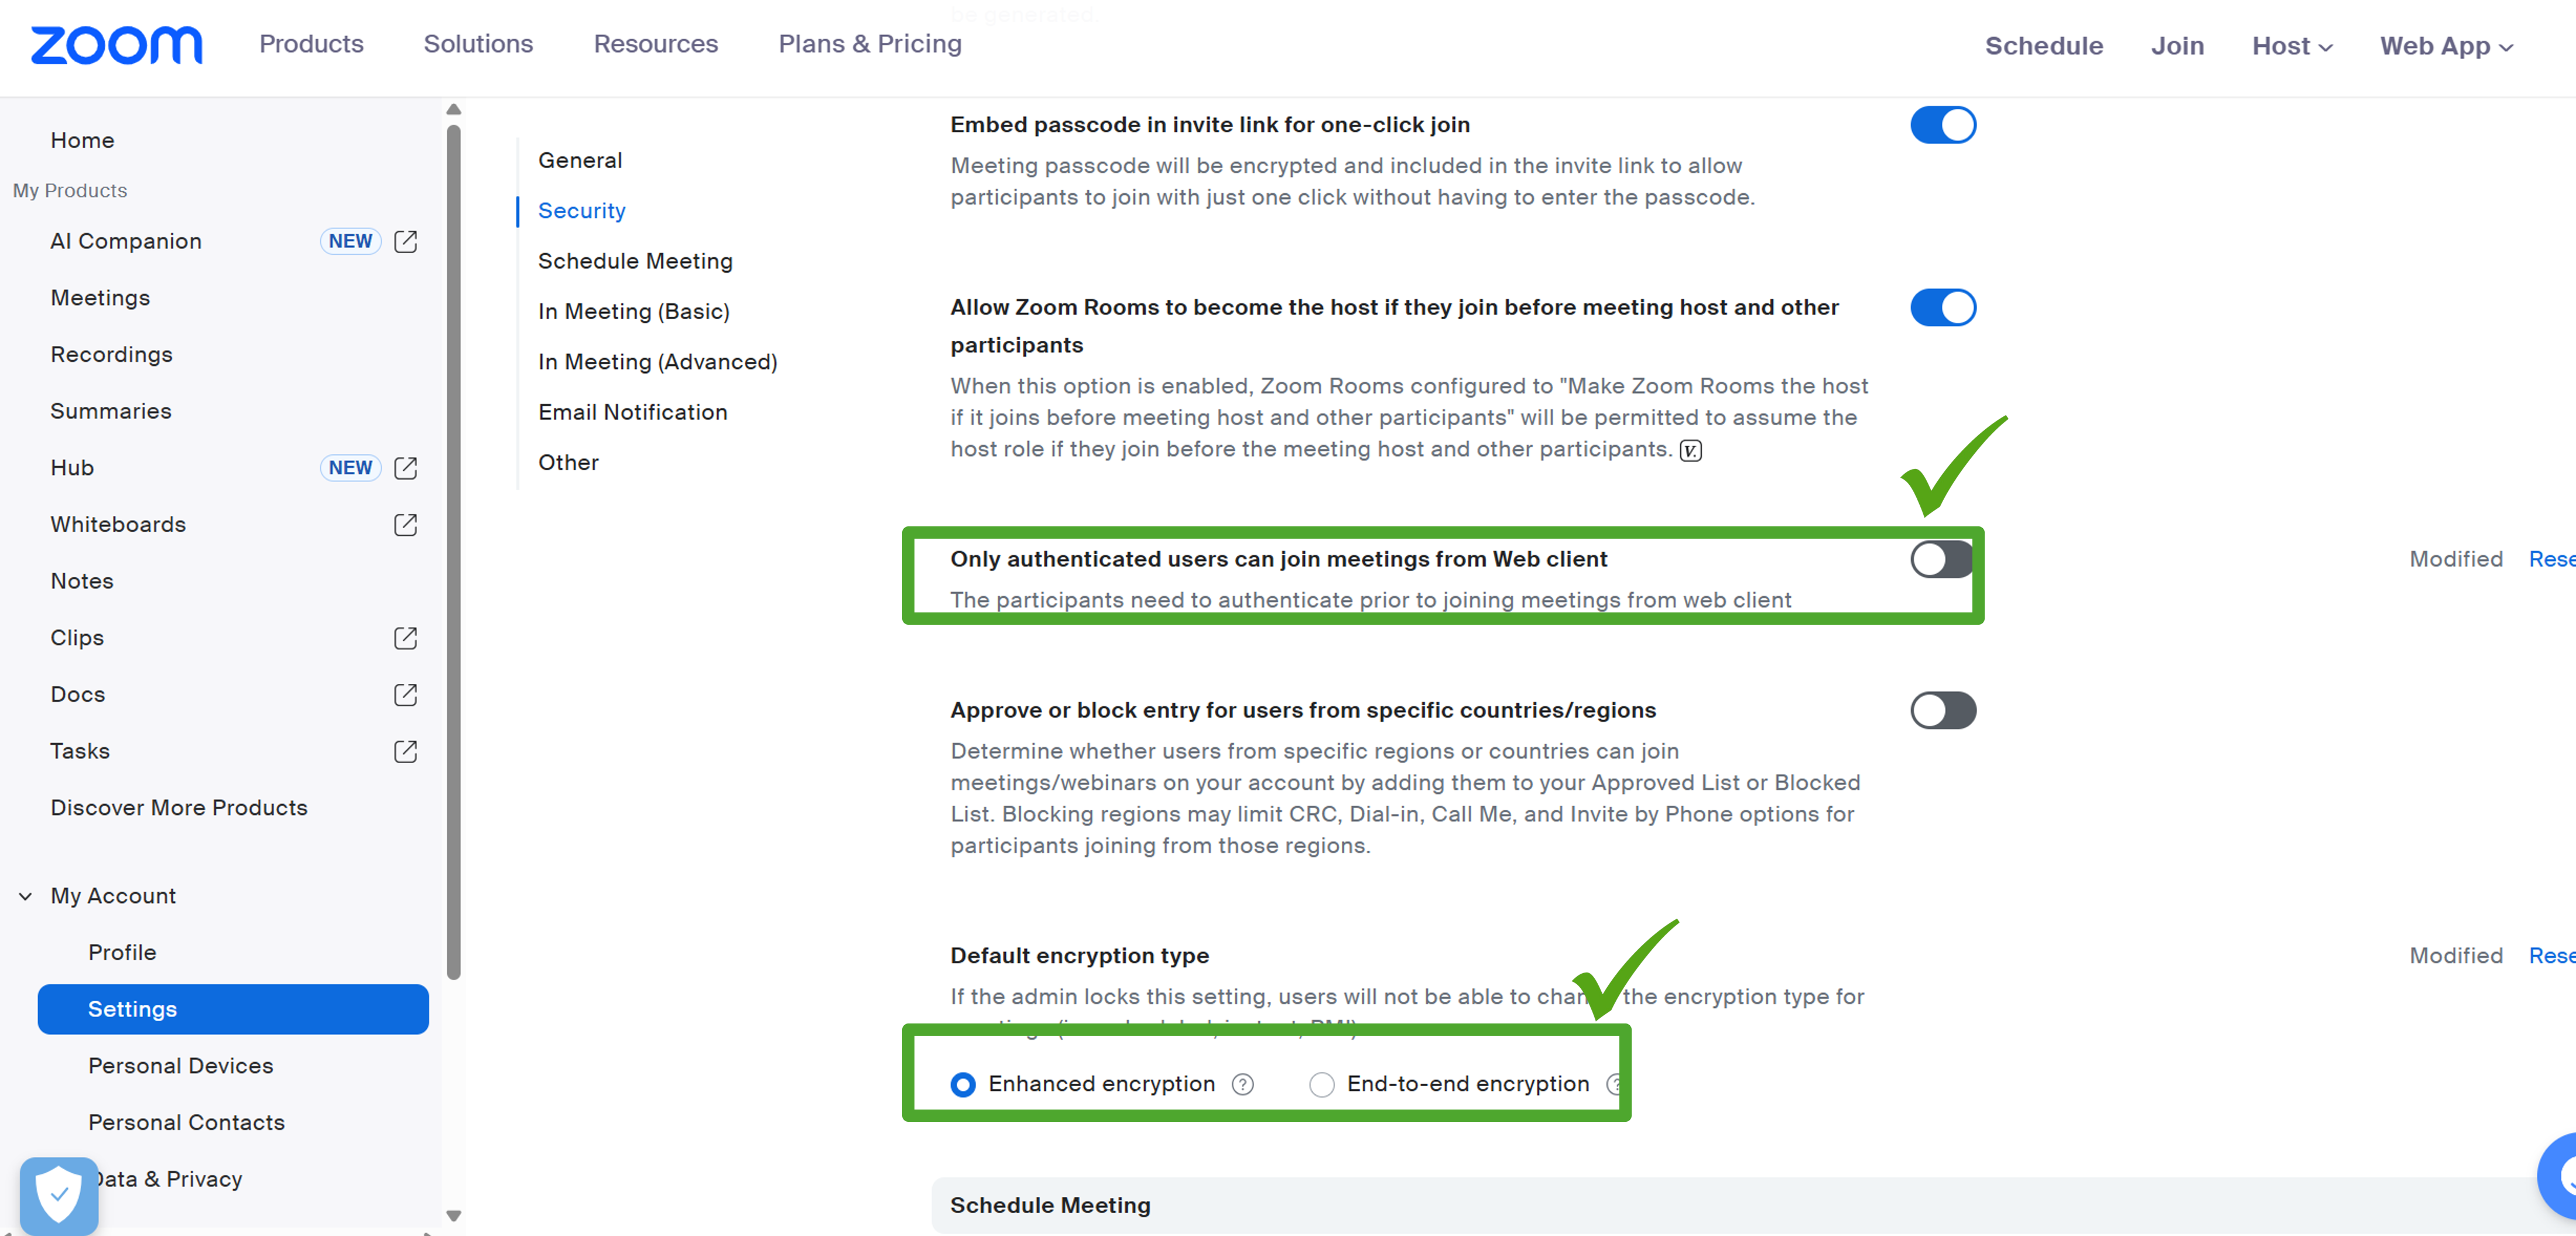Select End-to-end encryption radio button
The width and height of the screenshot is (2576, 1236).
[1321, 1084]
